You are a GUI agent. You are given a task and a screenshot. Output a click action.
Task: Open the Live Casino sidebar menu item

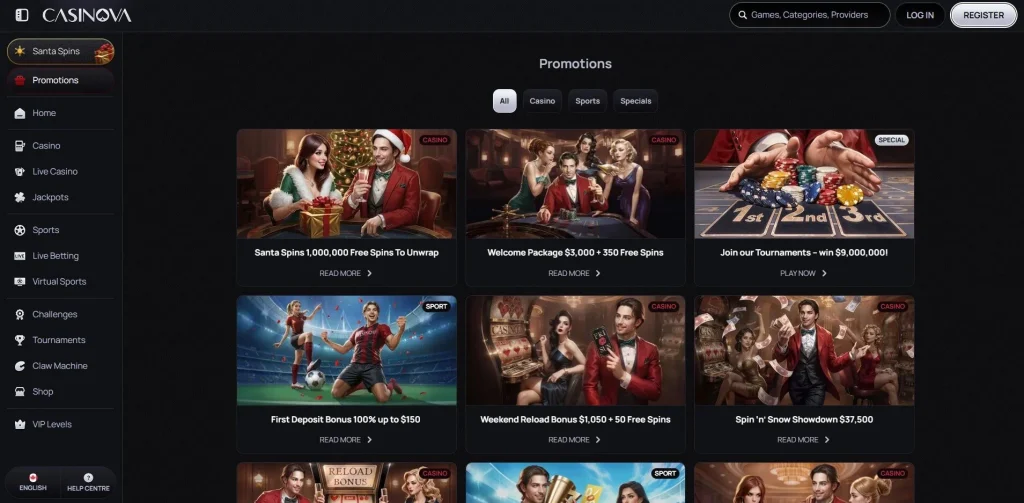coord(60,172)
